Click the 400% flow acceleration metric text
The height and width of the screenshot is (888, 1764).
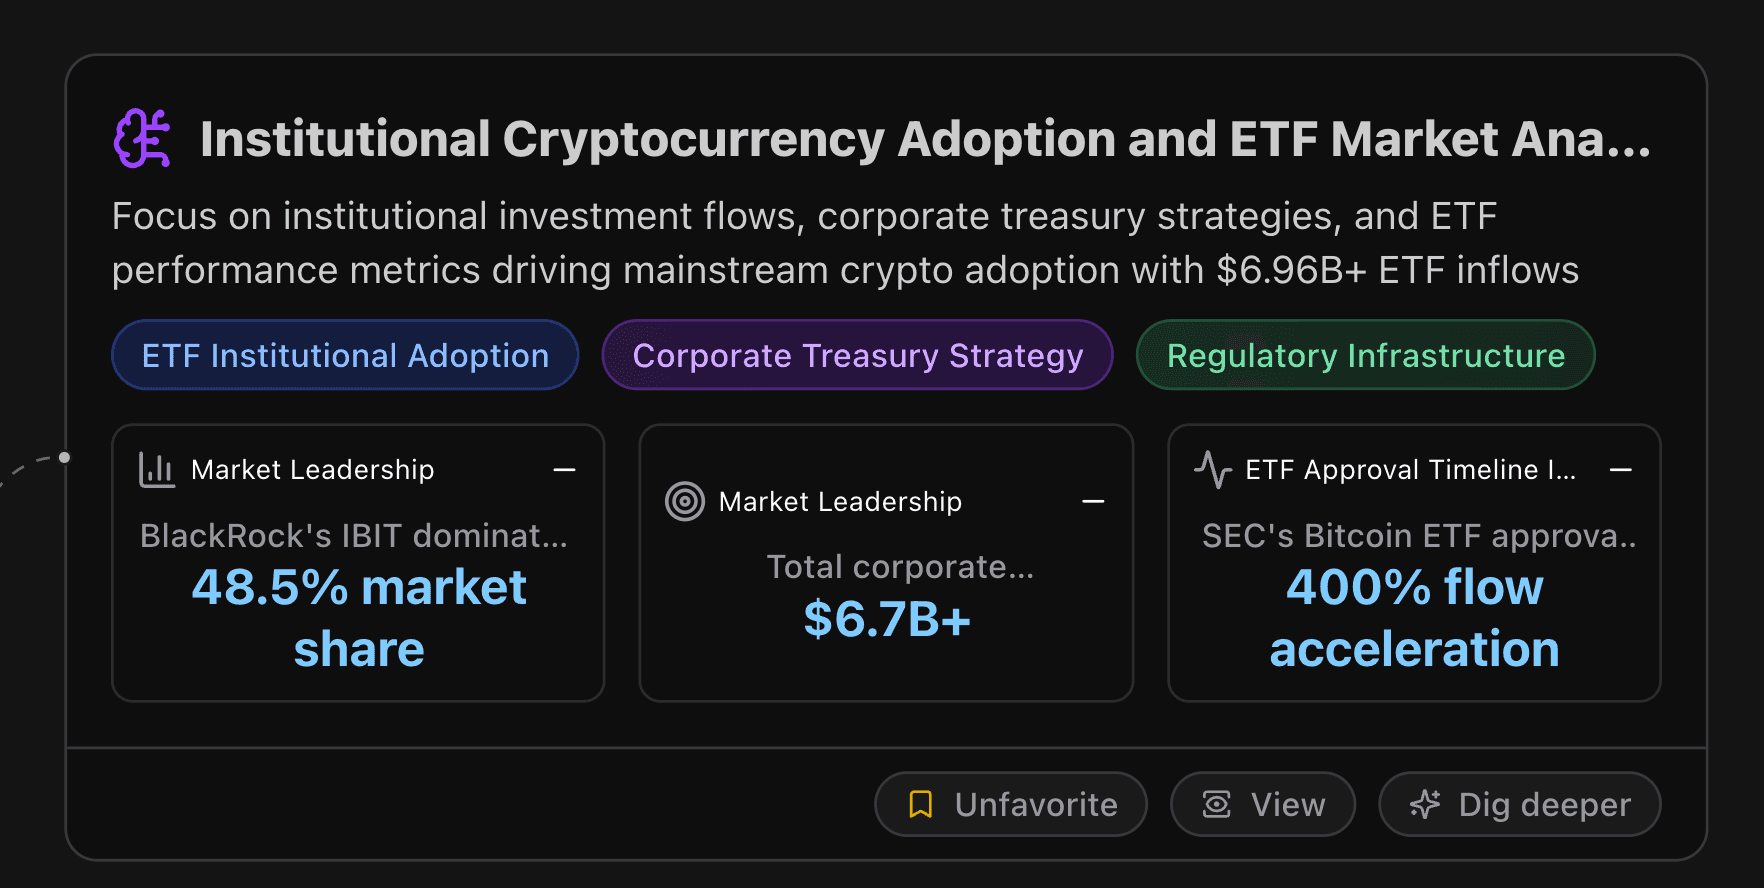point(1413,618)
